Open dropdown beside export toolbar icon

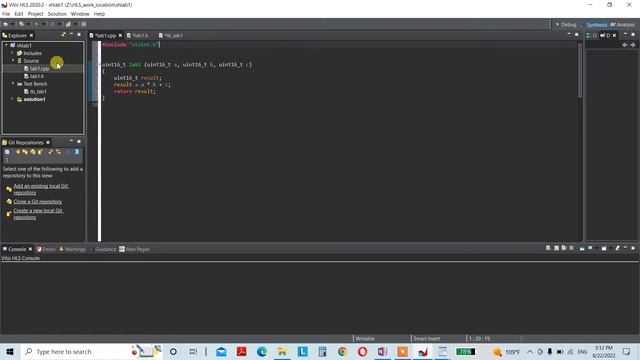59,24
